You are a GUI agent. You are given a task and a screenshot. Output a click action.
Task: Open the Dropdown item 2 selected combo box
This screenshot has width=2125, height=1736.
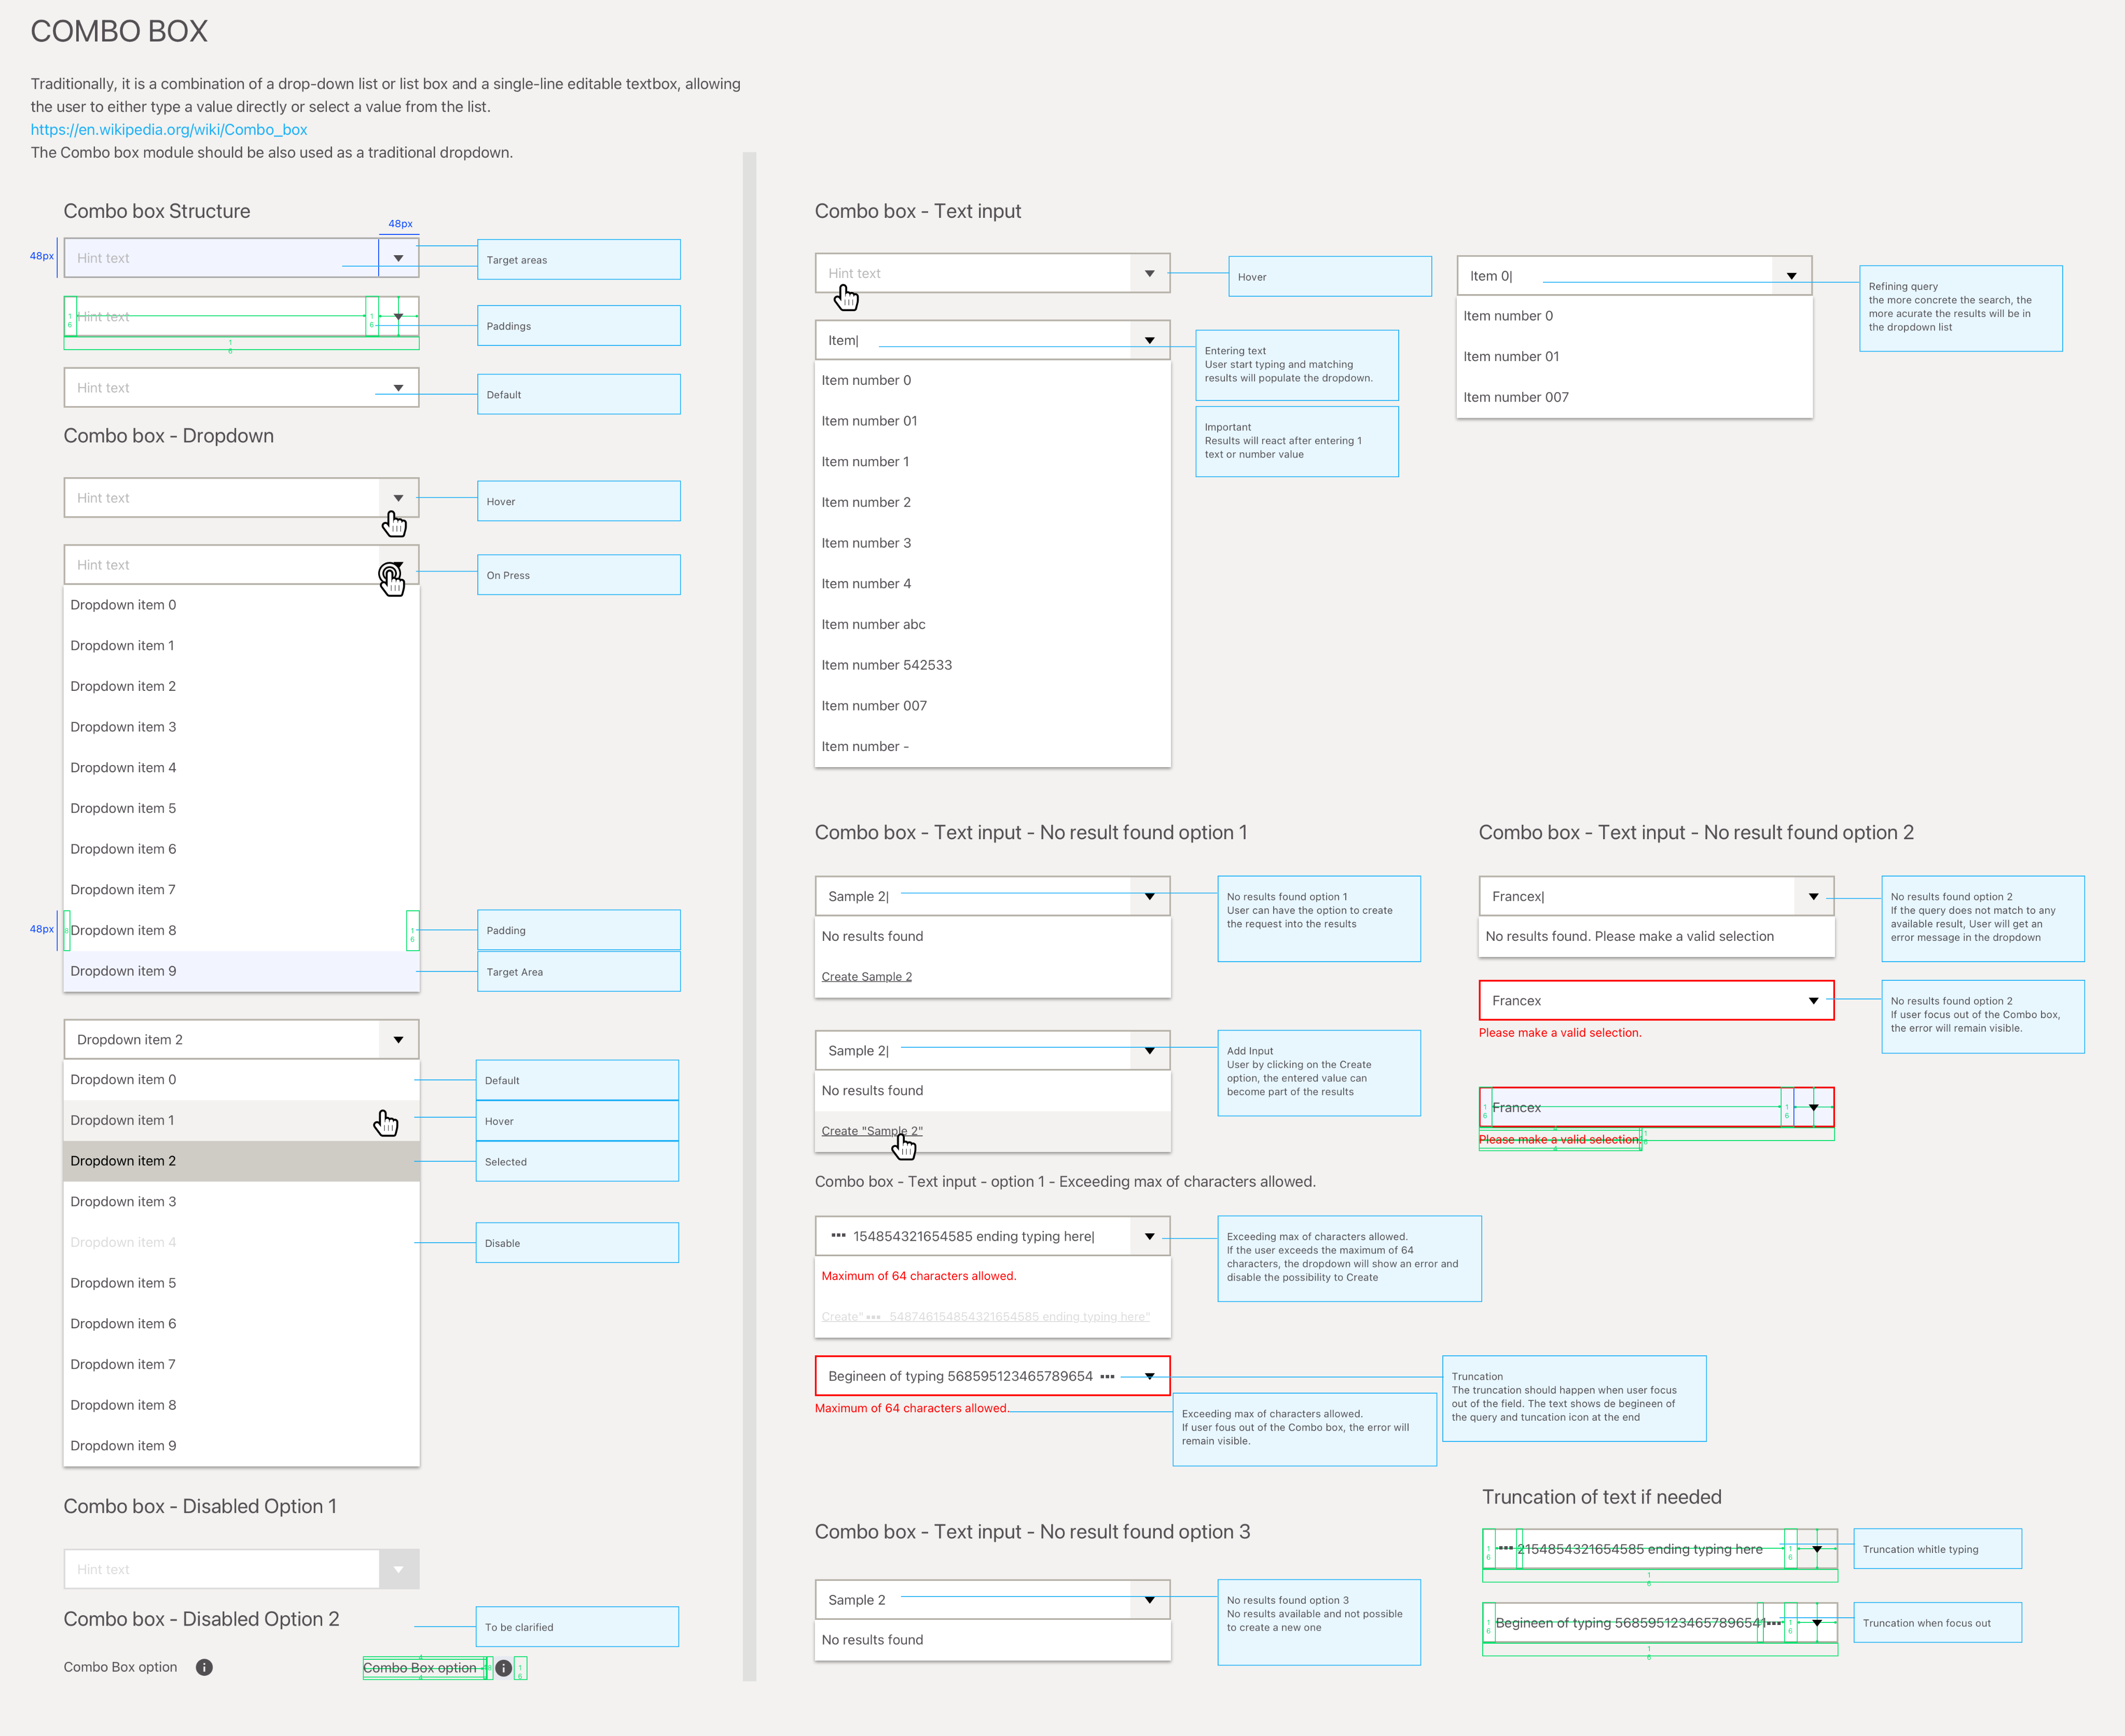[x=398, y=1040]
